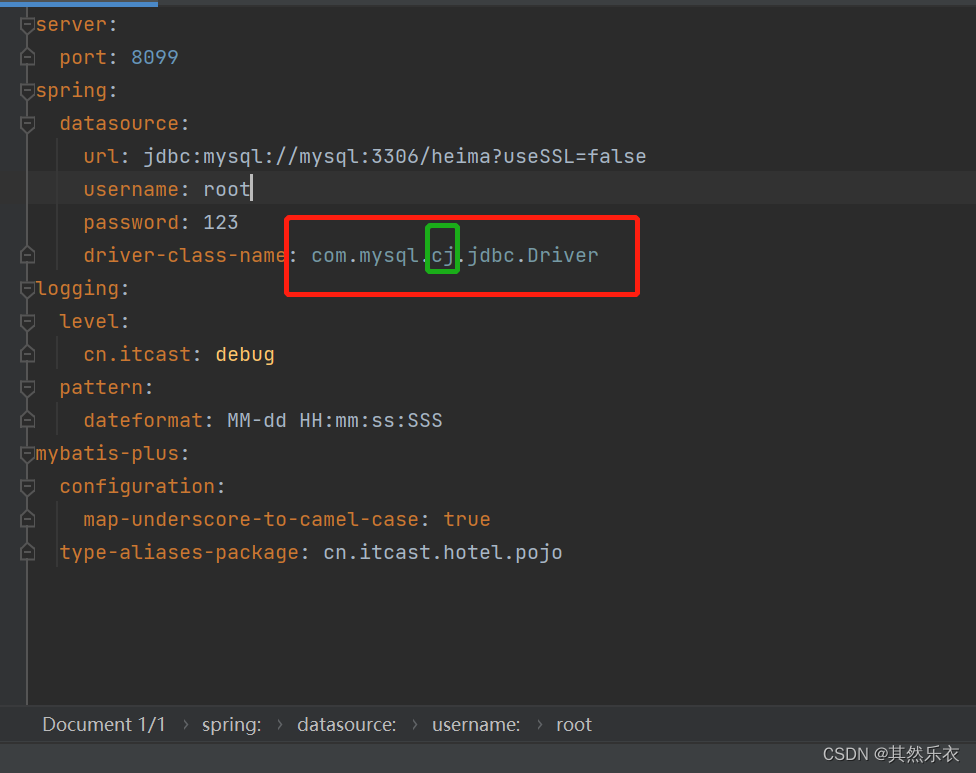Collapse the pattern block fold marker

click(27, 387)
